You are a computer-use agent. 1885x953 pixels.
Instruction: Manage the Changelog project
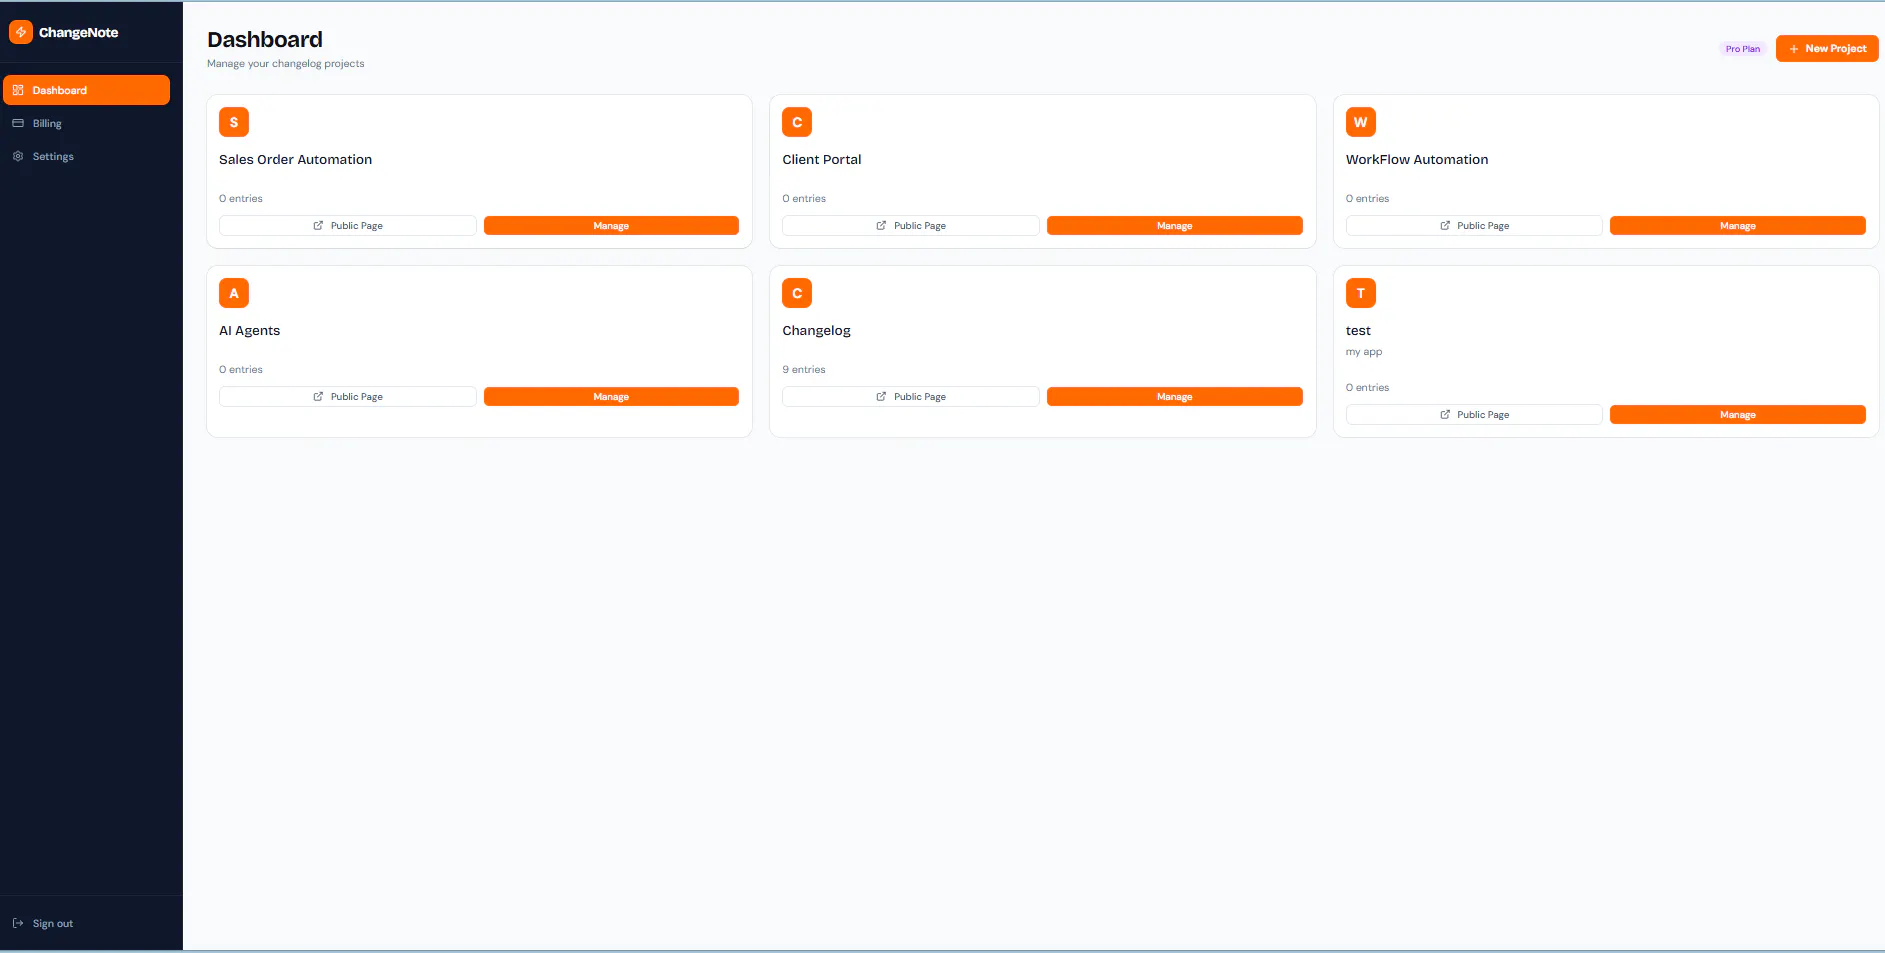1175,397
